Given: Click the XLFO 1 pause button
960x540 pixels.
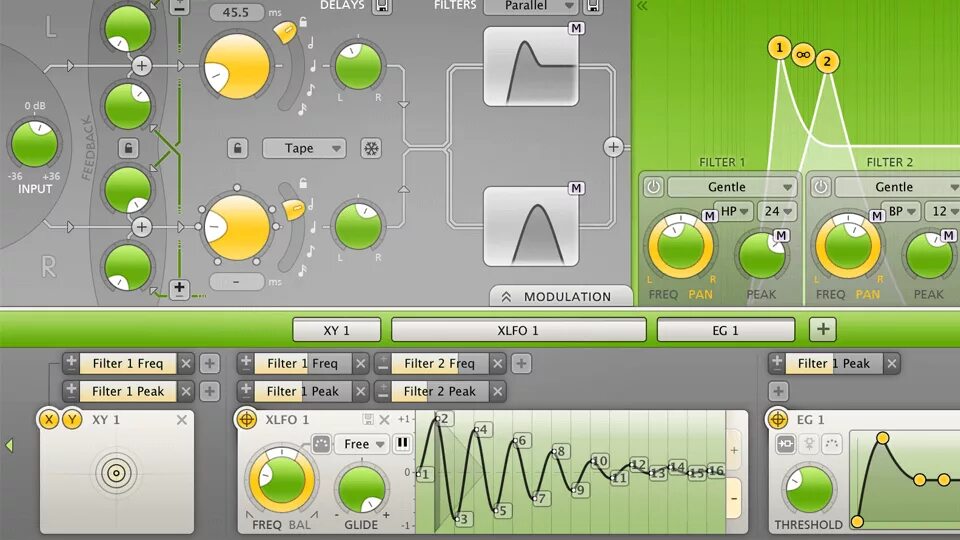Looking at the screenshot, I should click(x=402, y=443).
